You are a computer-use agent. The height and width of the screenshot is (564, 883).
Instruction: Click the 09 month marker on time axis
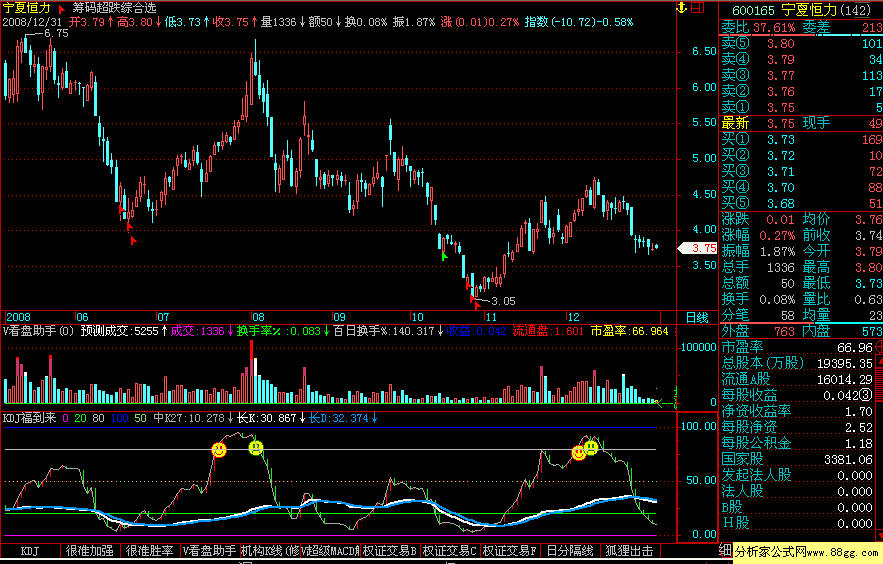tap(339, 317)
